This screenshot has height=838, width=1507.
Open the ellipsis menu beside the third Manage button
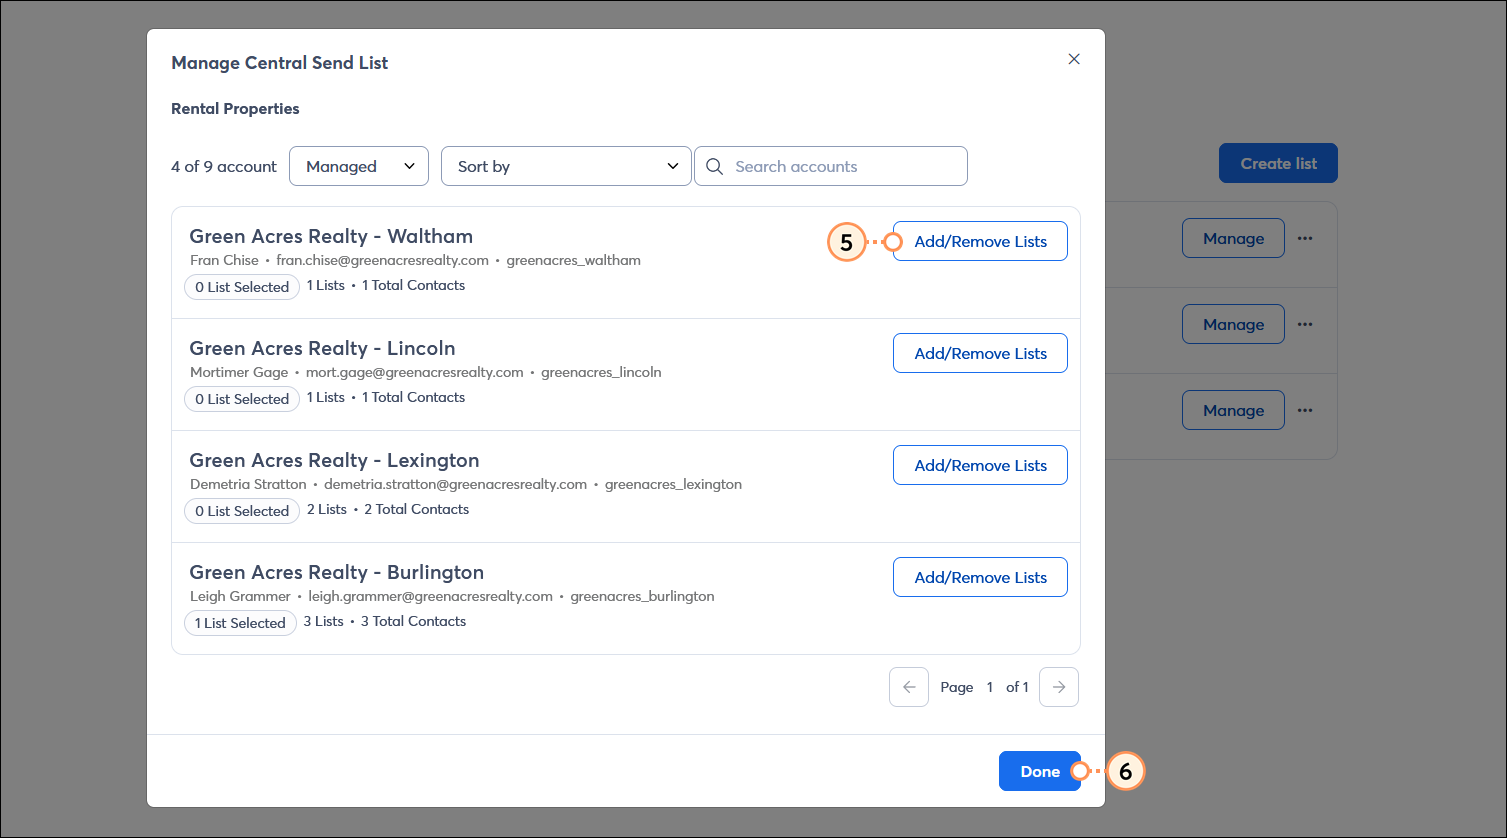tap(1305, 410)
